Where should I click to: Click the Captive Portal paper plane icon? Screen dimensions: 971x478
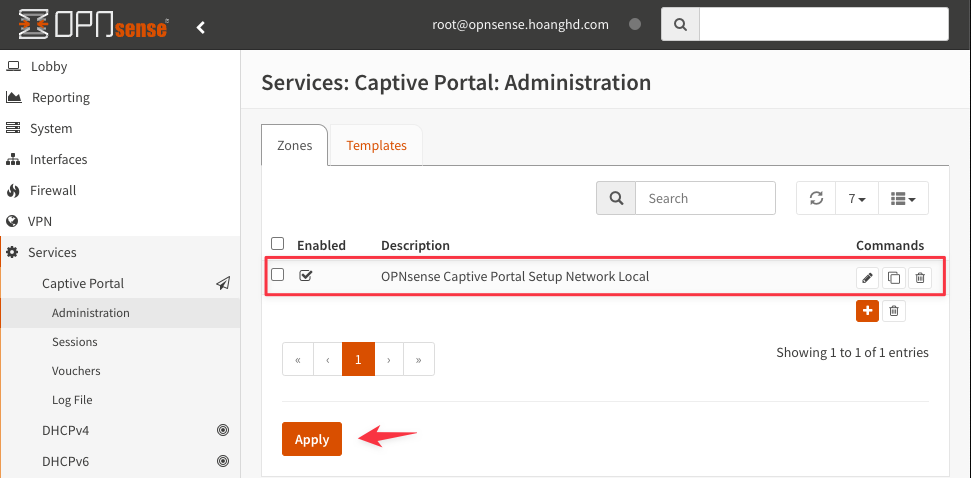pos(223,283)
